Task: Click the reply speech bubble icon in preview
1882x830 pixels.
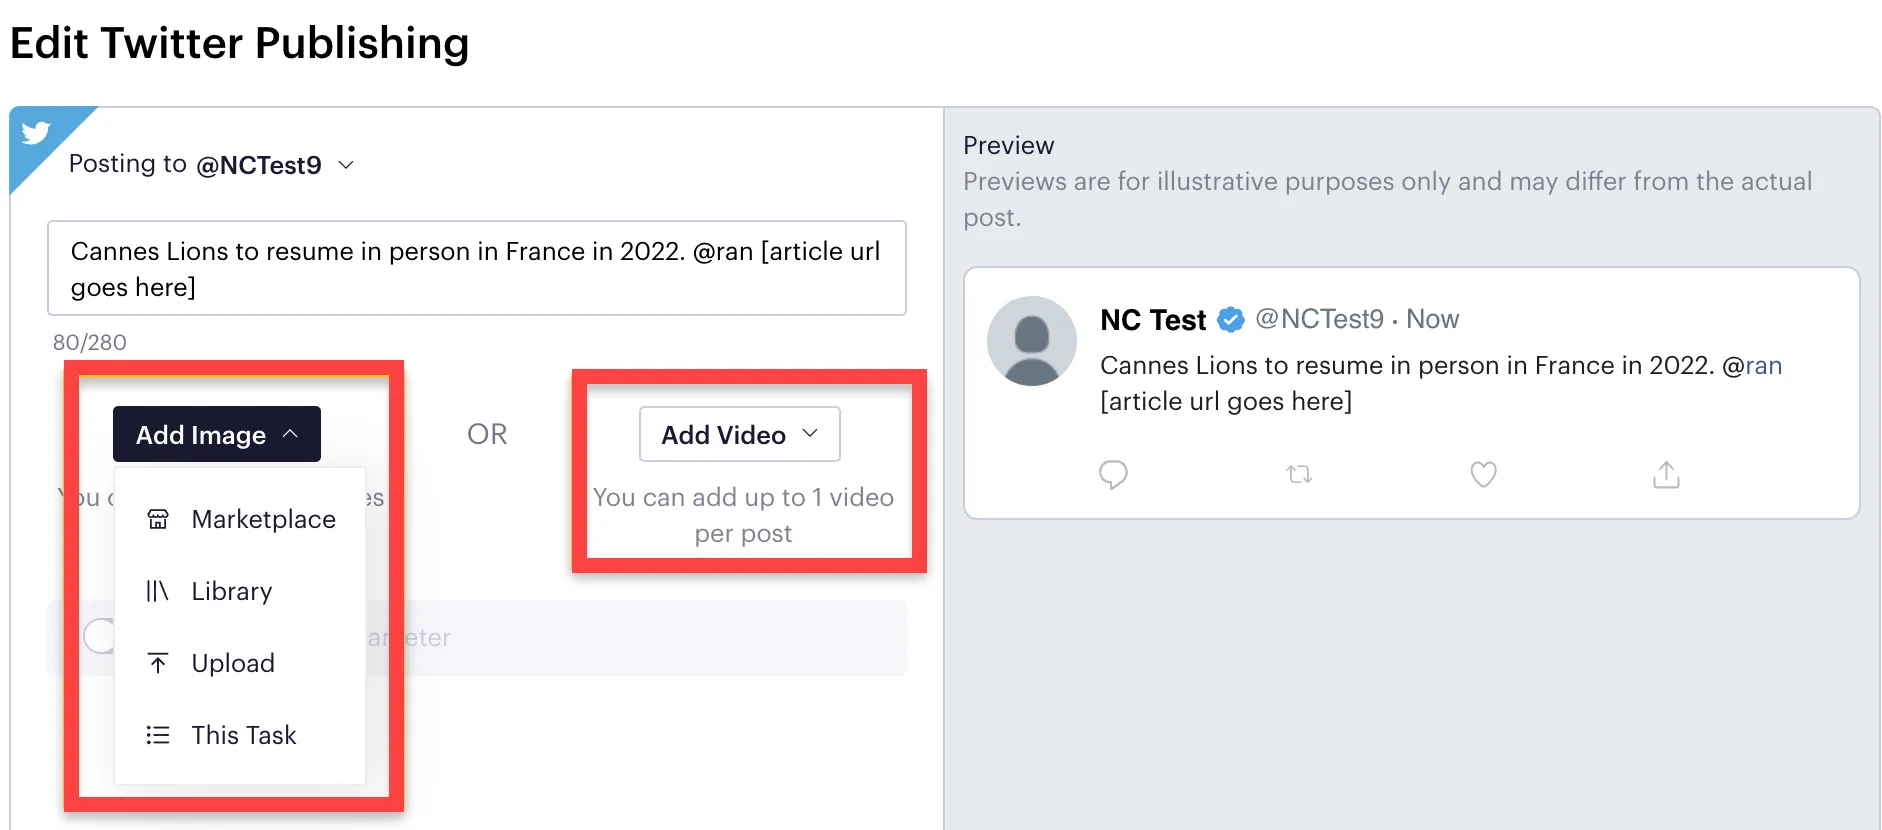Action: [x=1113, y=474]
